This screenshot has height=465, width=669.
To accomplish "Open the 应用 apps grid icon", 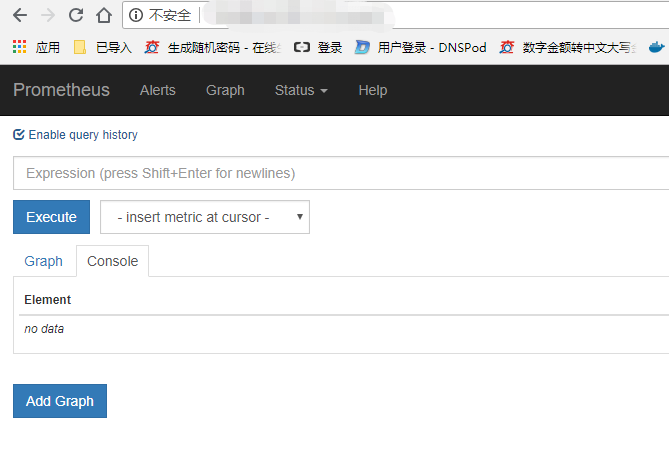I will coord(19,47).
